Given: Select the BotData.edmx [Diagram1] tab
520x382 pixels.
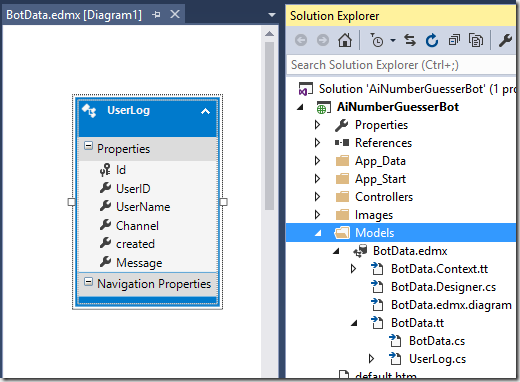Looking at the screenshot, I should tap(74, 15).
